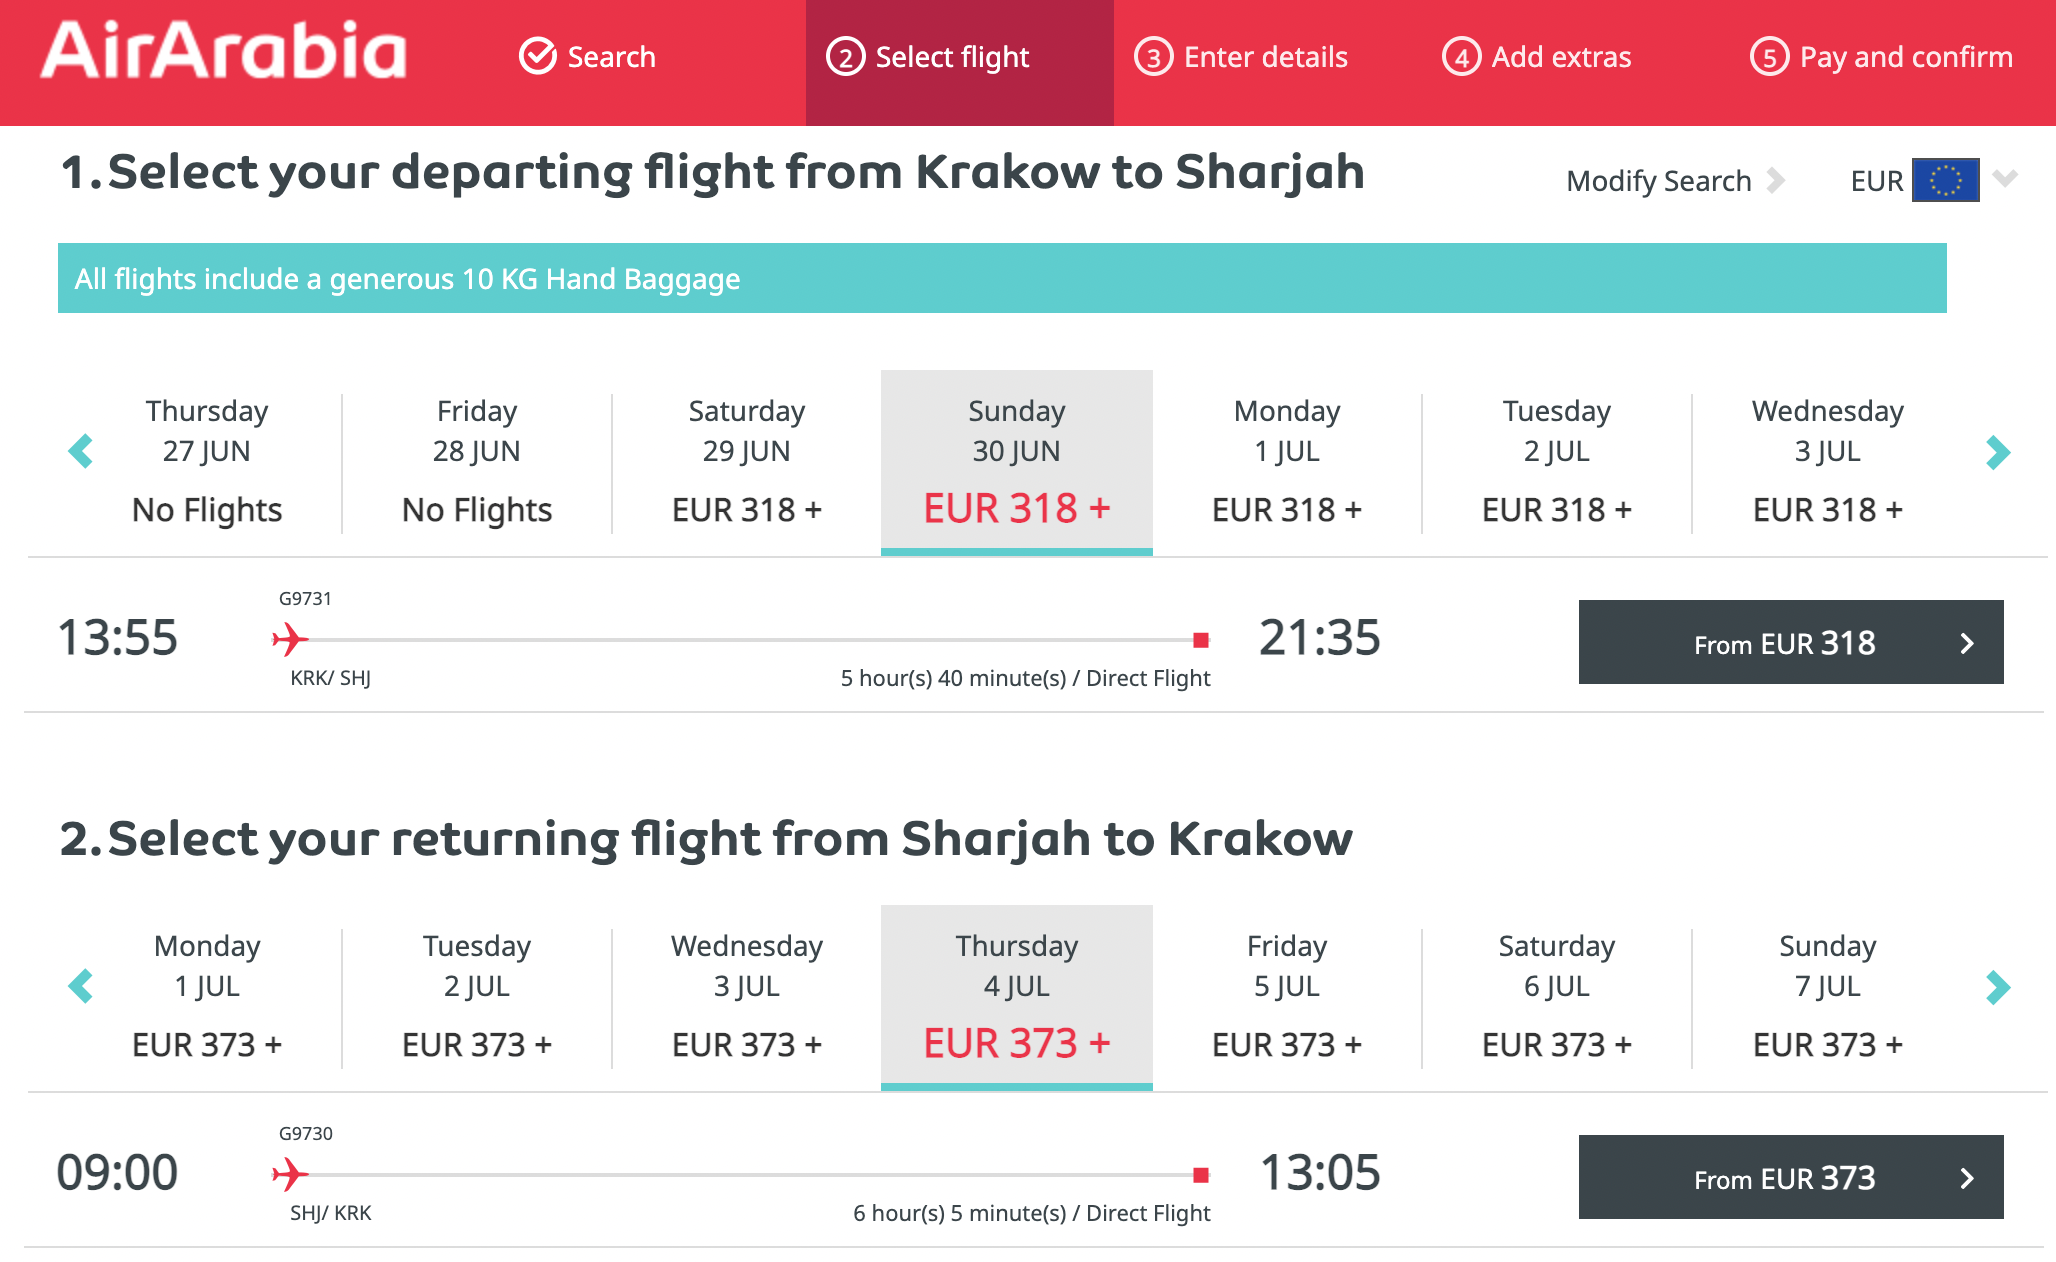Choose the From EUR 373 fare button

tap(1791, 1177)
